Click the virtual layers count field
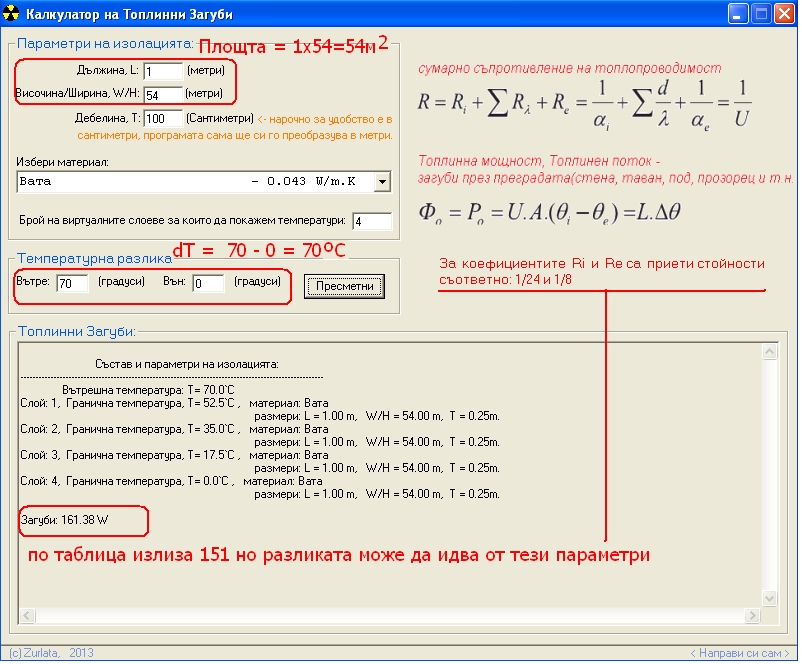The image size is (802, 664). 372,221
